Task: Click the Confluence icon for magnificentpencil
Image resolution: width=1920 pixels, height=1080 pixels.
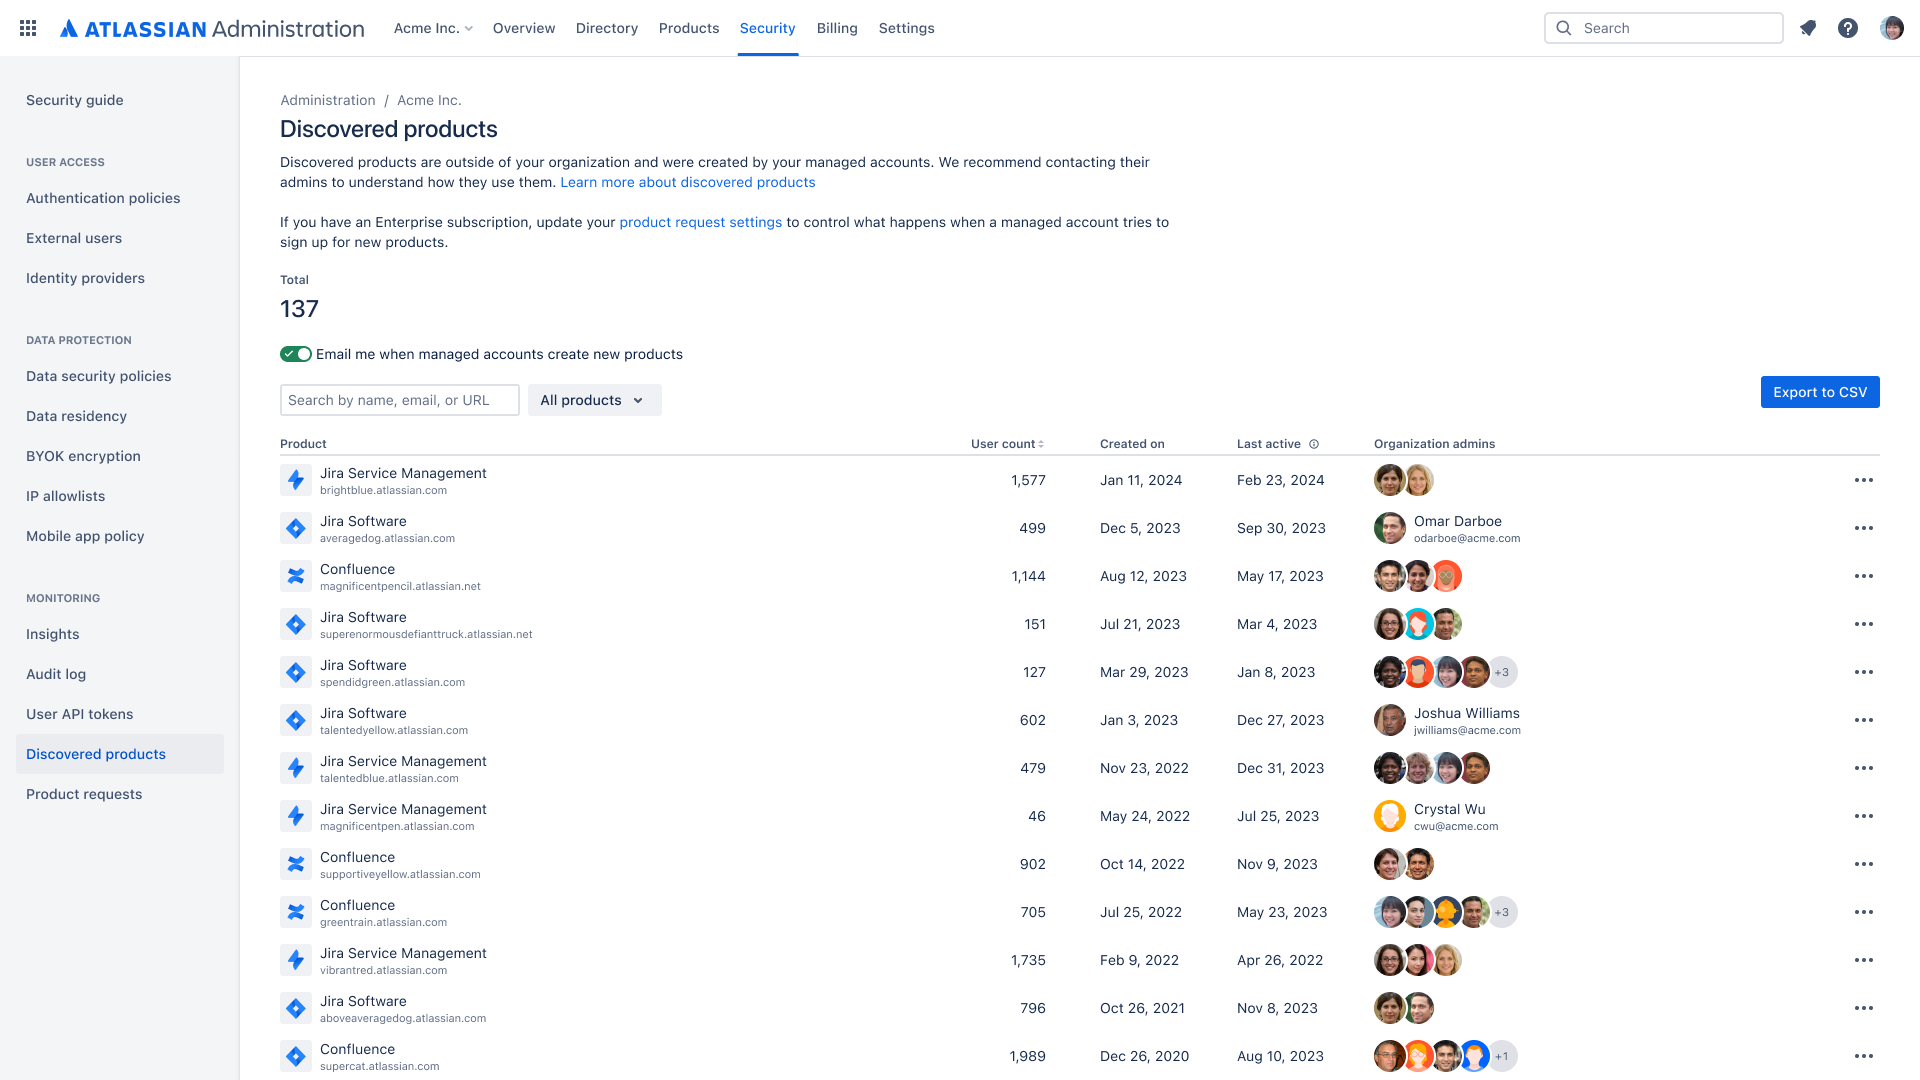Action: [297, 576]
